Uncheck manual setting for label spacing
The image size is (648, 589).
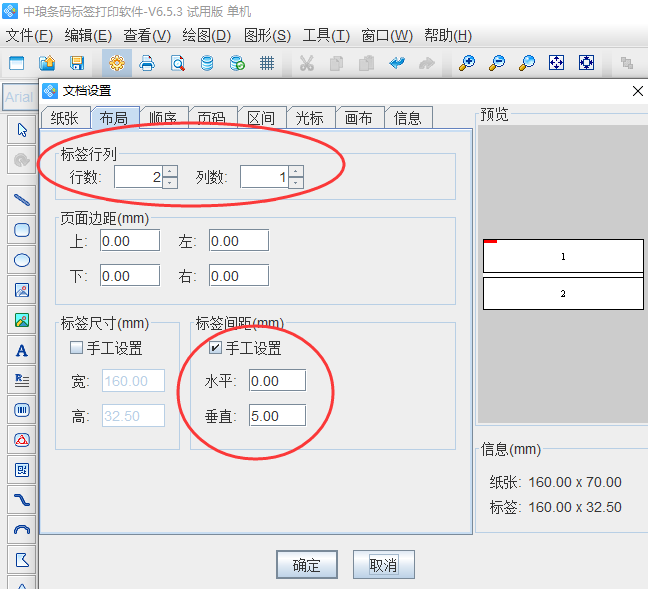[215, 349]
